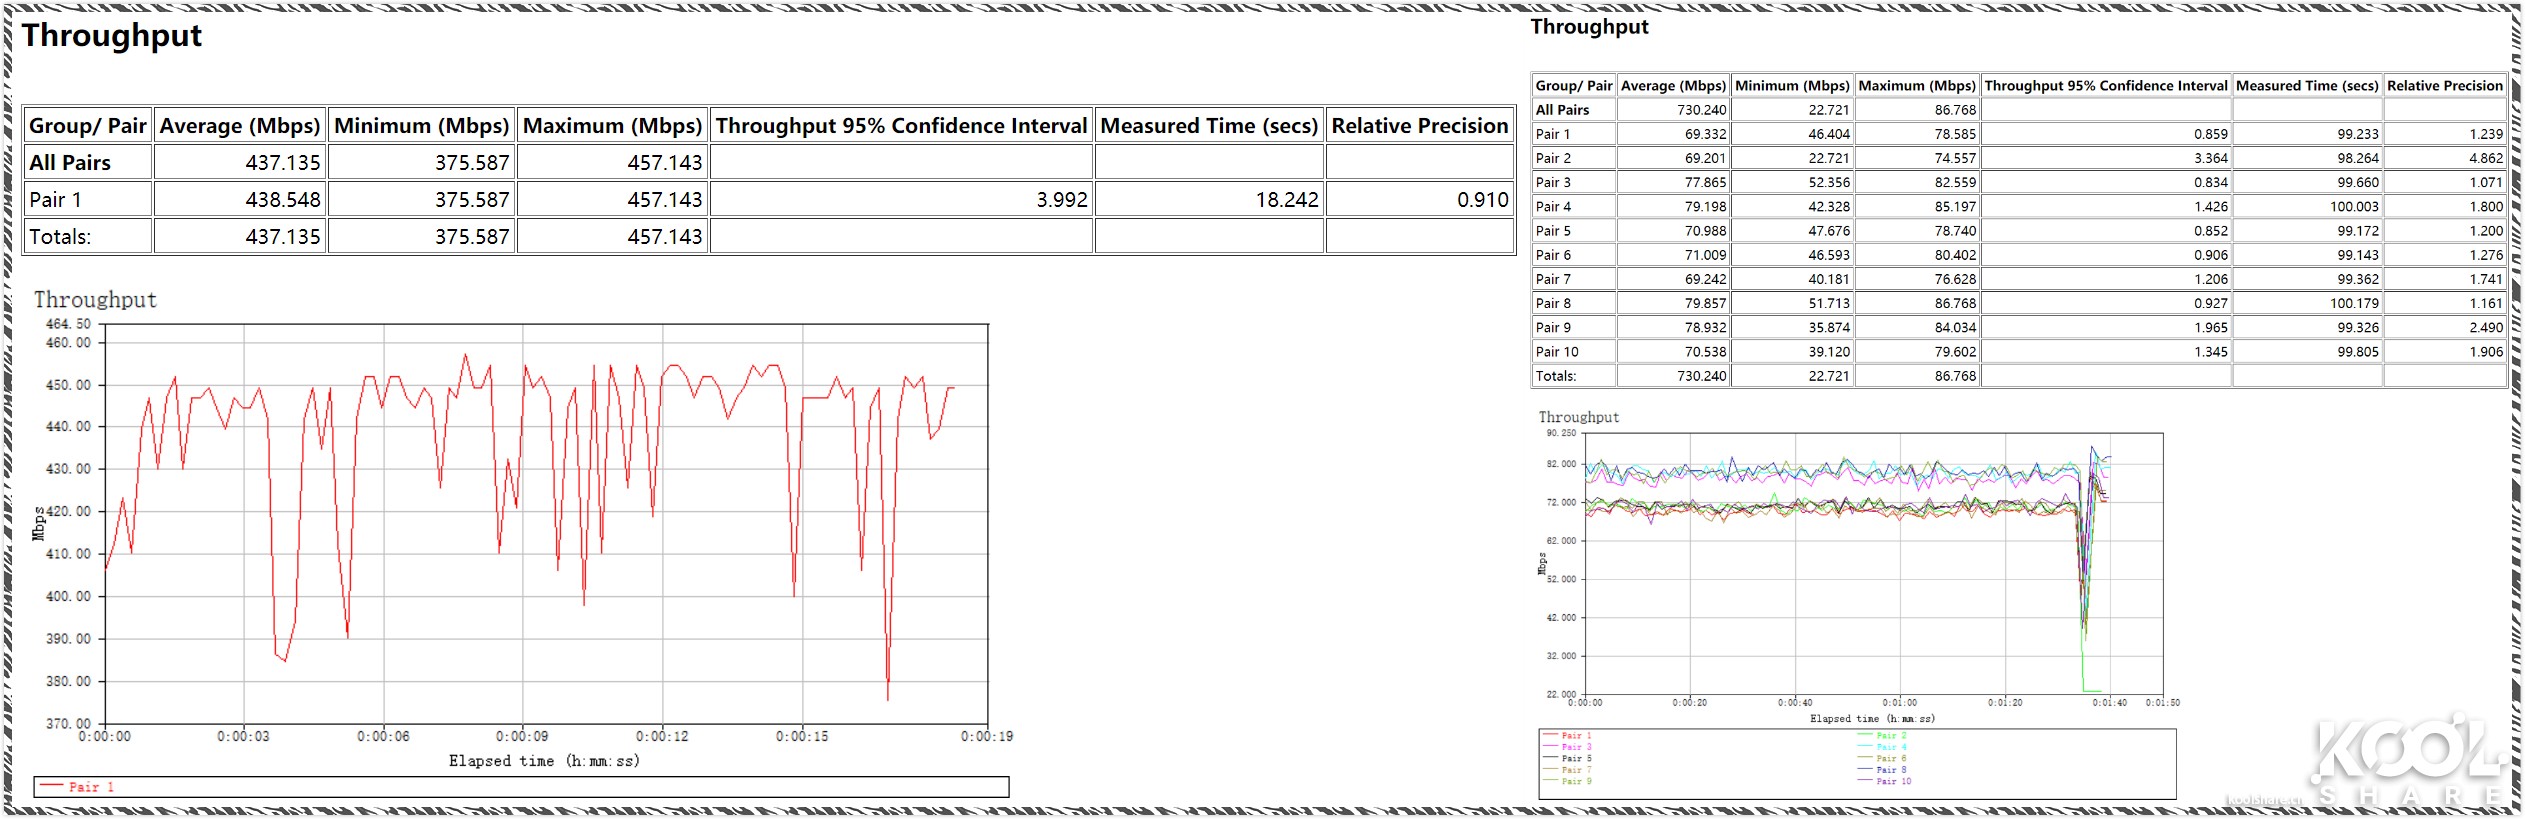Click the red Pair 1 legend in left chart

click(x=90, y=787)
